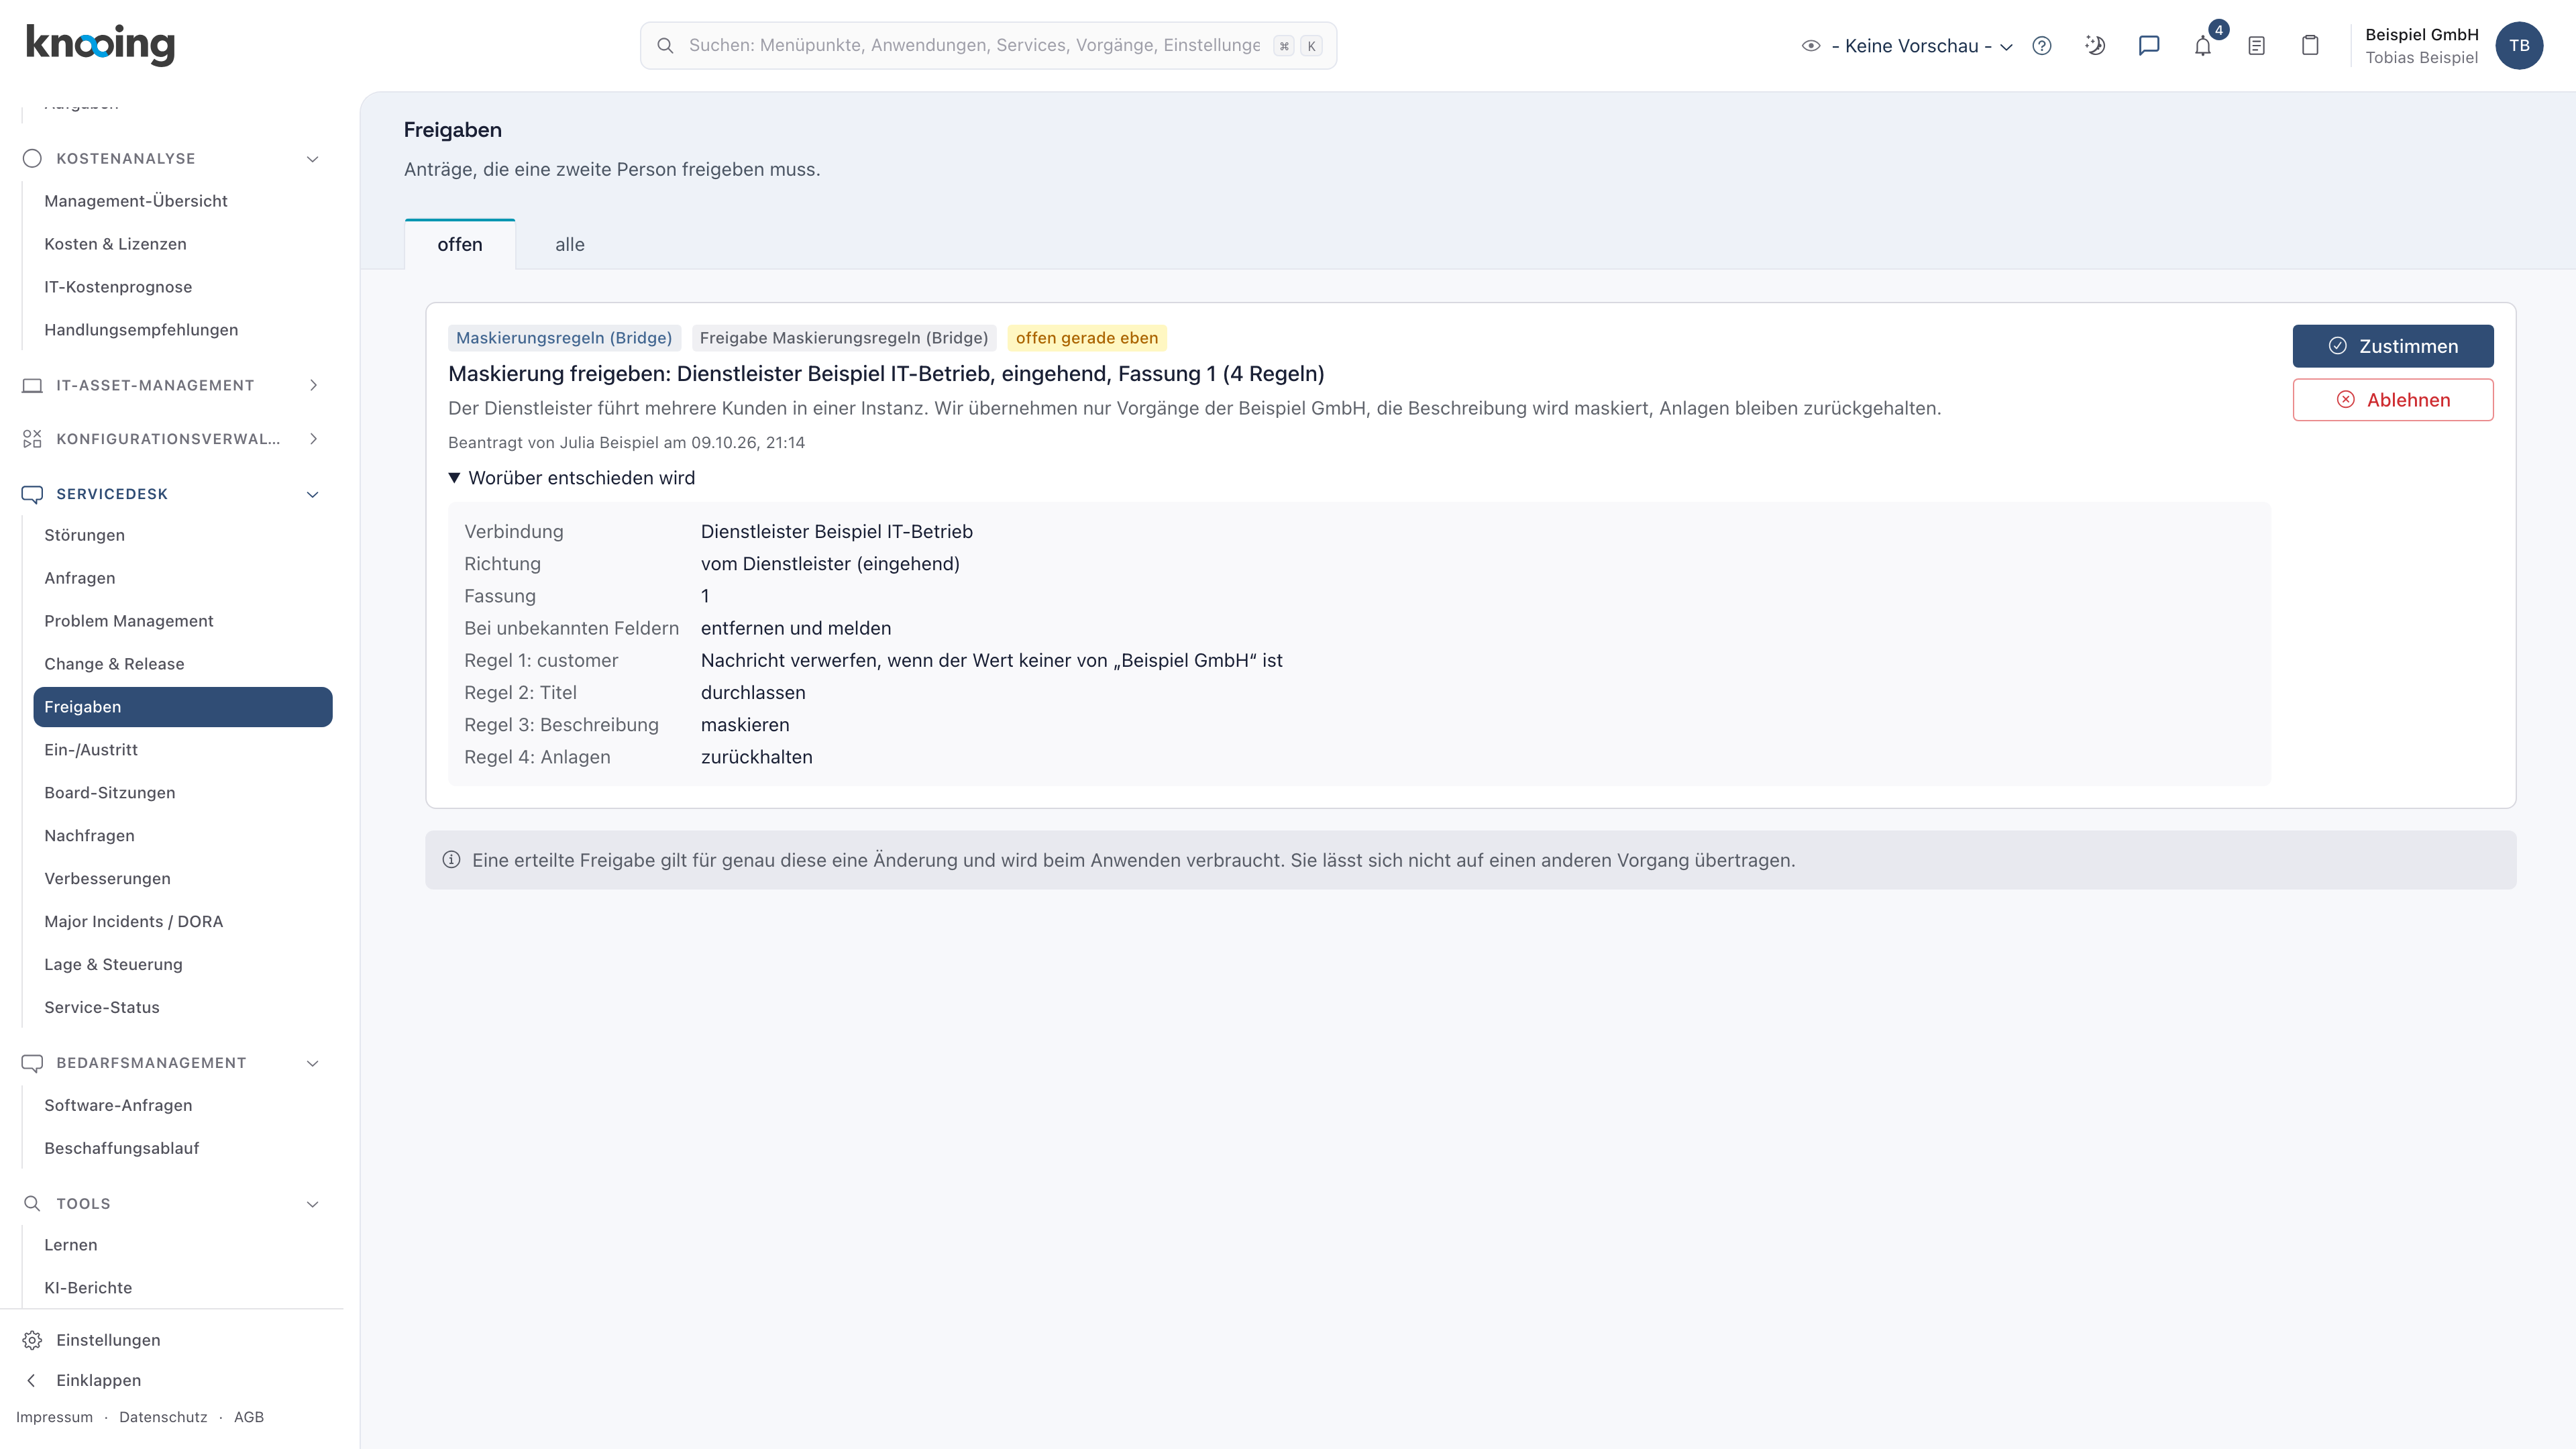Click the search magnifier icon
The width and height of the screenshot is (2576, 1449).
pos(665,46)
